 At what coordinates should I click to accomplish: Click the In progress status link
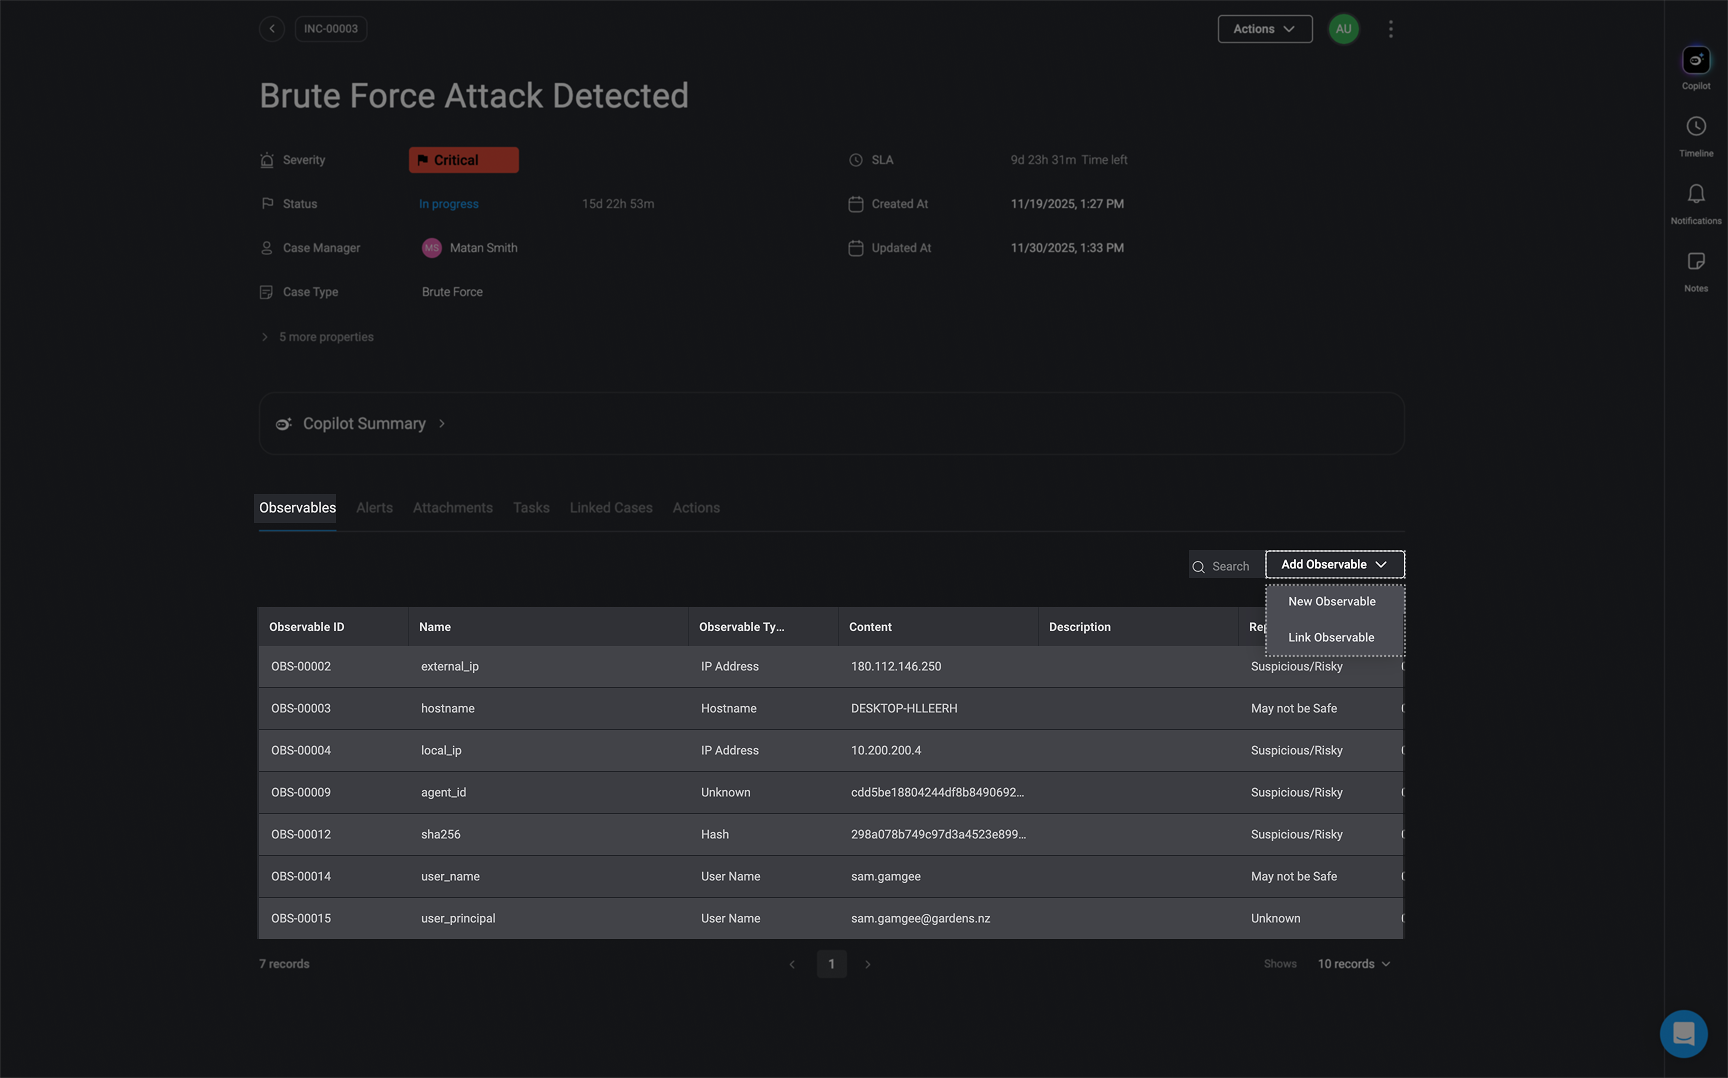[x=448, y=204]
